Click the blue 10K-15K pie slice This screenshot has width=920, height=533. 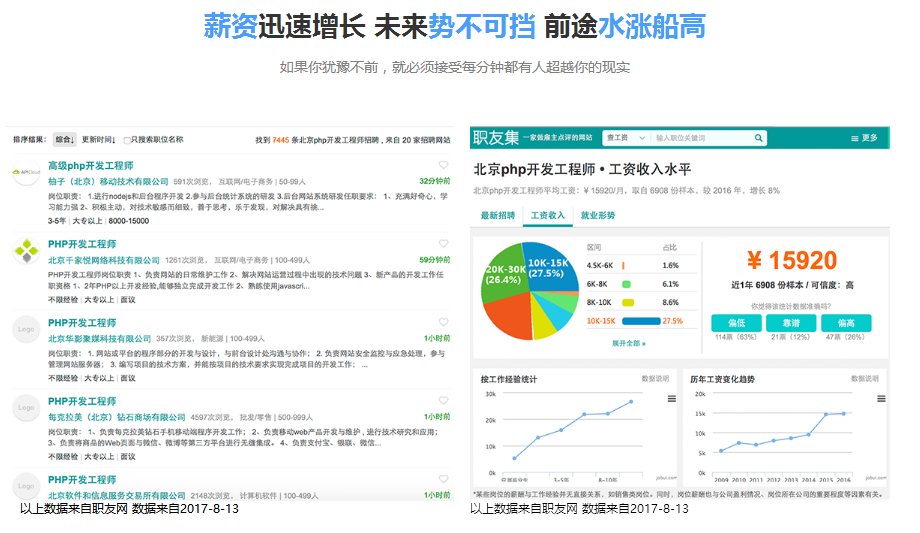pos(550,268)
